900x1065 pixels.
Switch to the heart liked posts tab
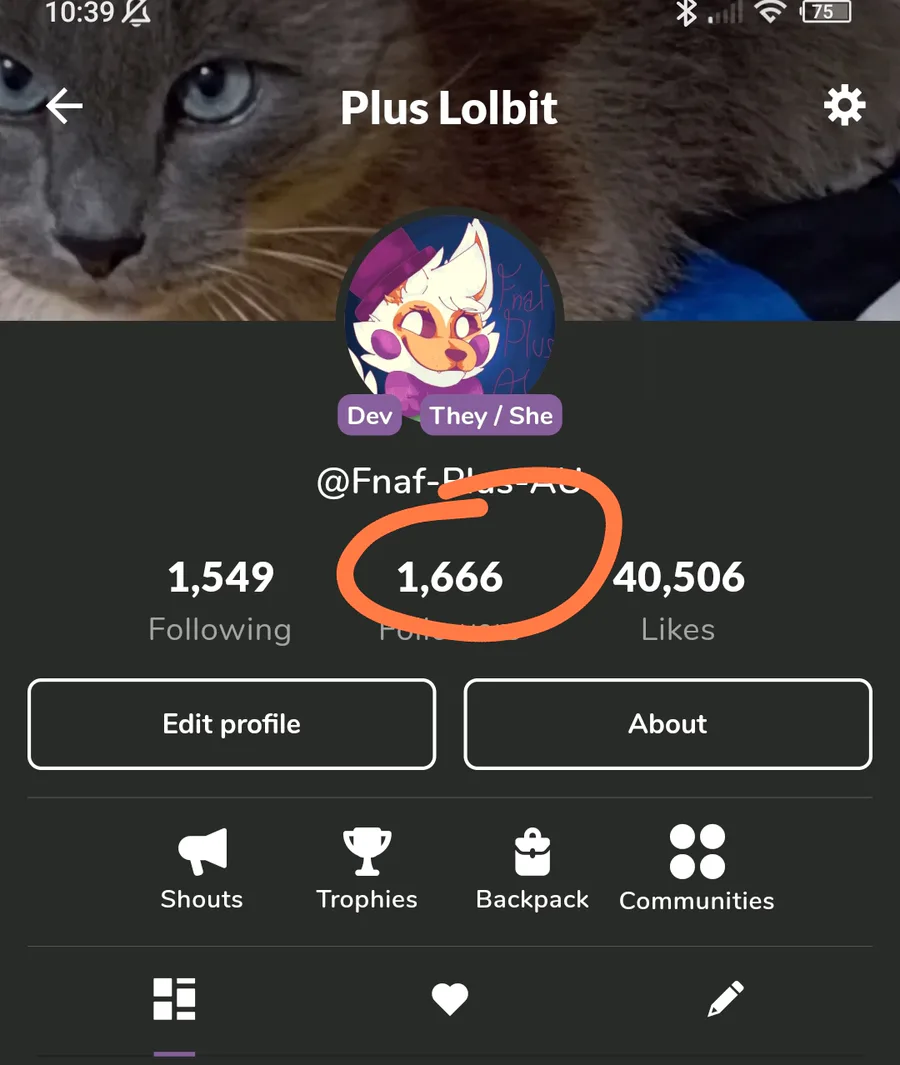[x=450, y=999]
